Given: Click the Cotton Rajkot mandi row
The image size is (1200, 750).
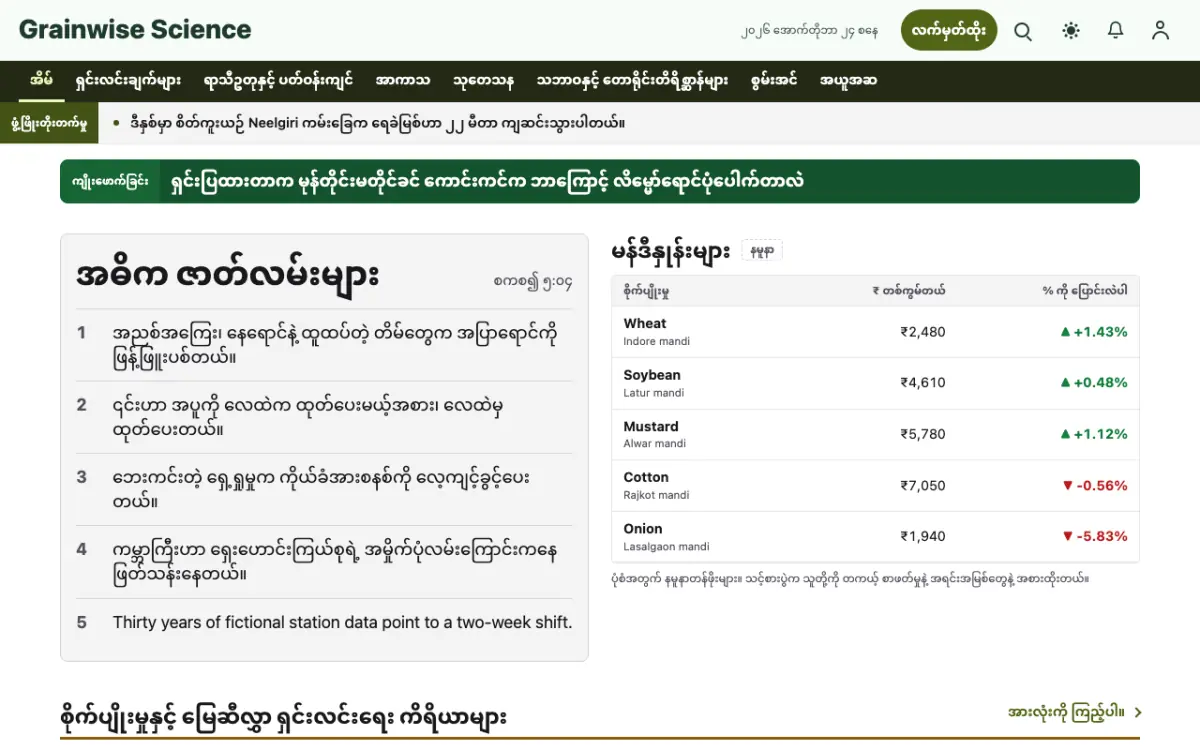Looking at the screenshot, I should click(875, 486).
